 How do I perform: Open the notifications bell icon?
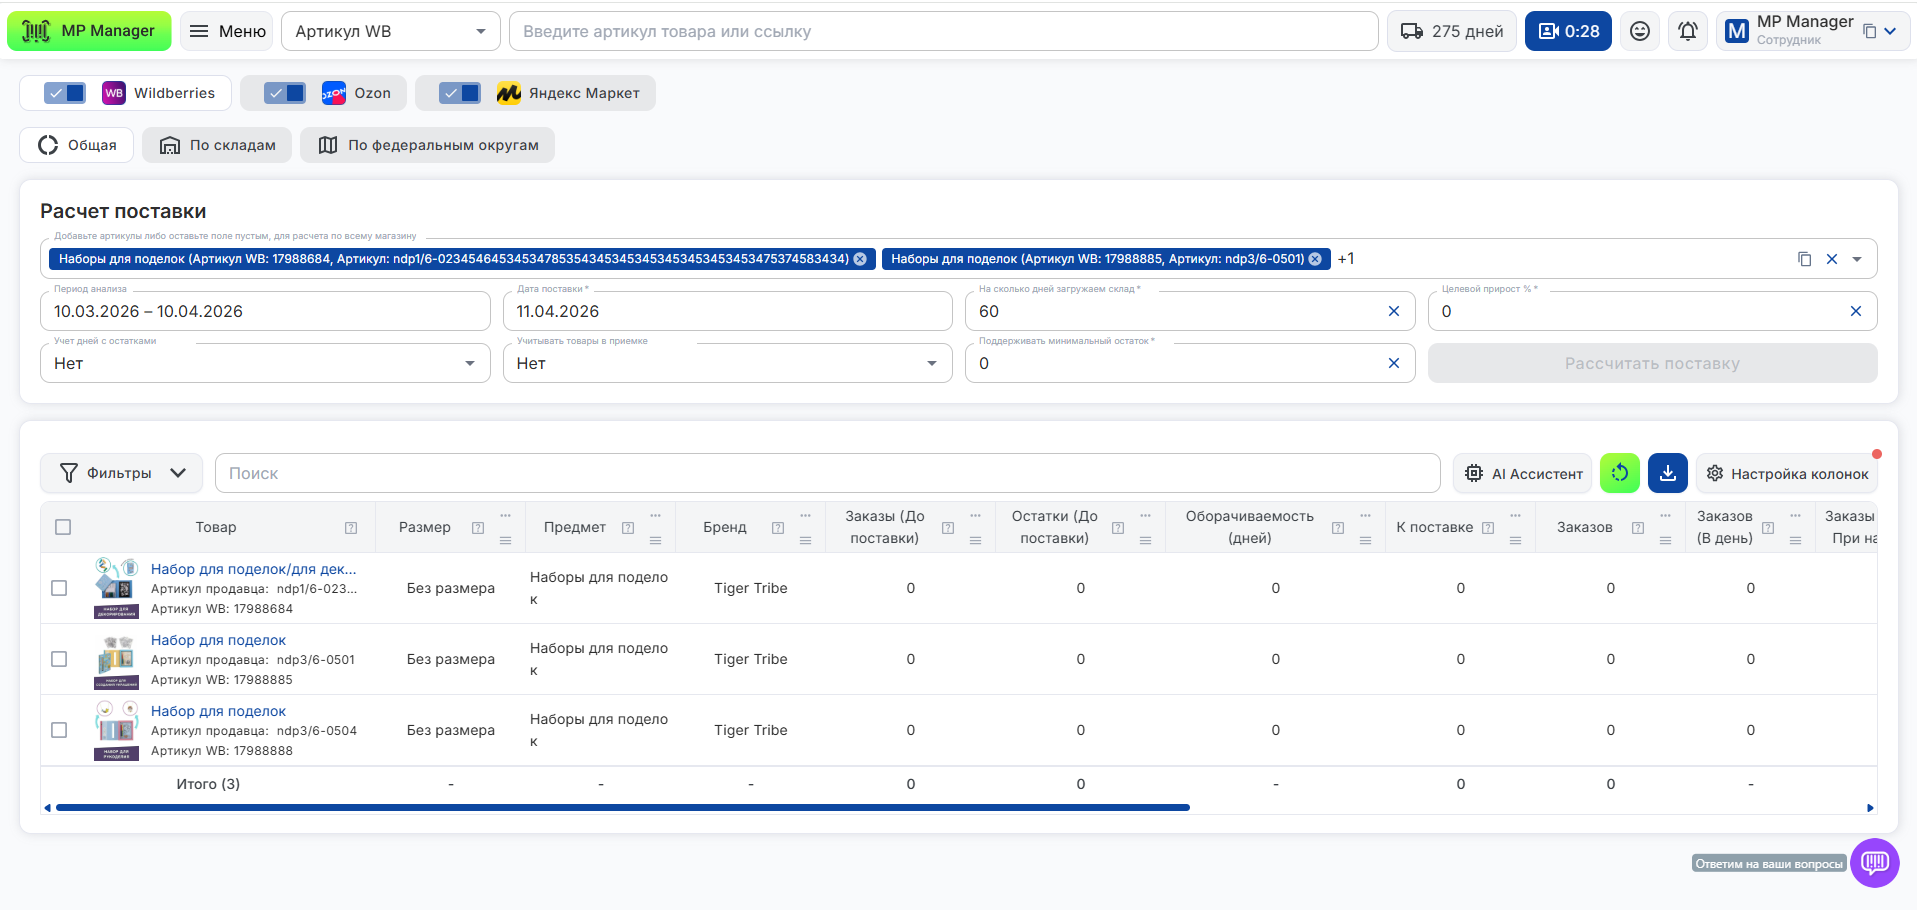(1688, 31)
